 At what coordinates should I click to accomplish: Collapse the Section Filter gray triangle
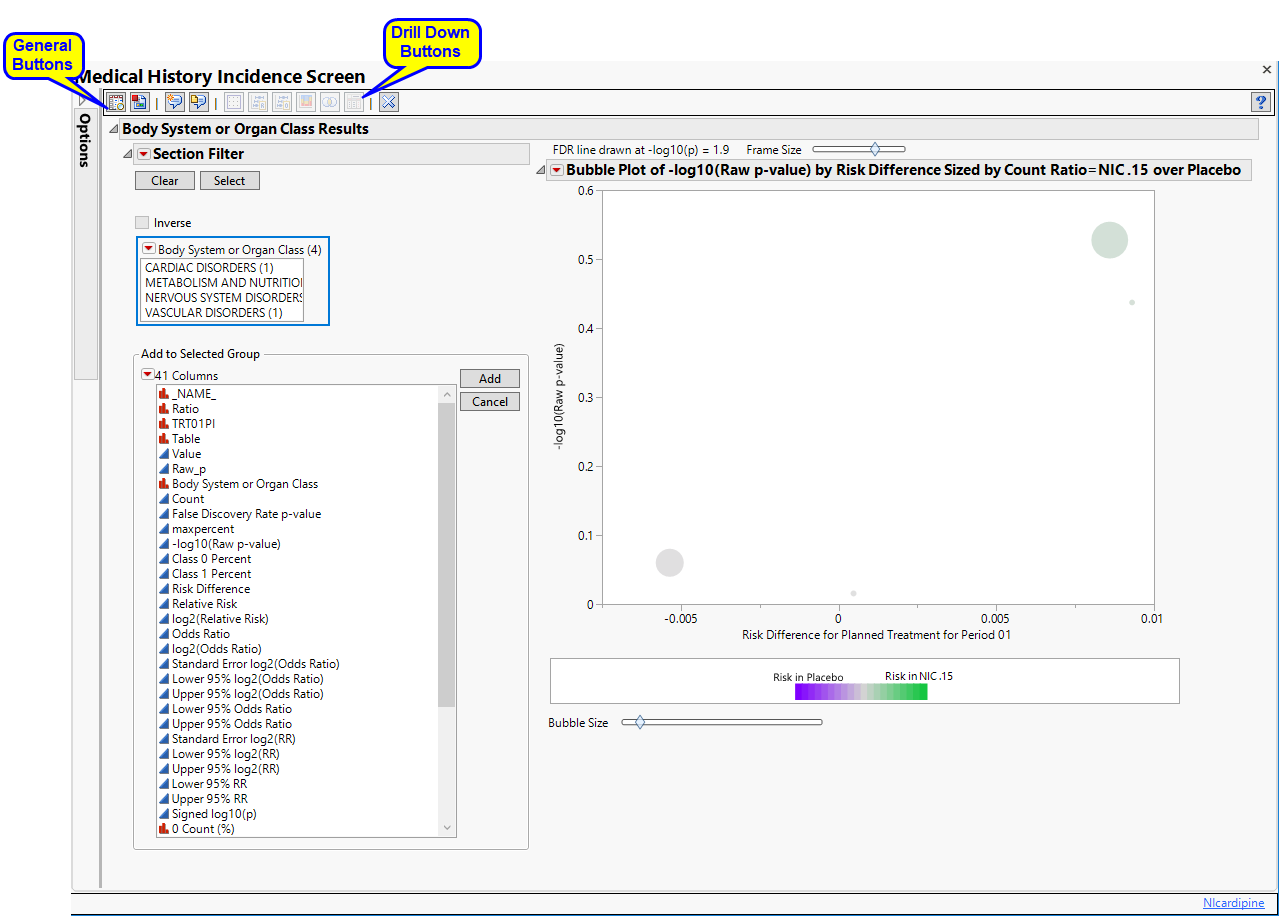pyautogui.click(x=127, y=154)
